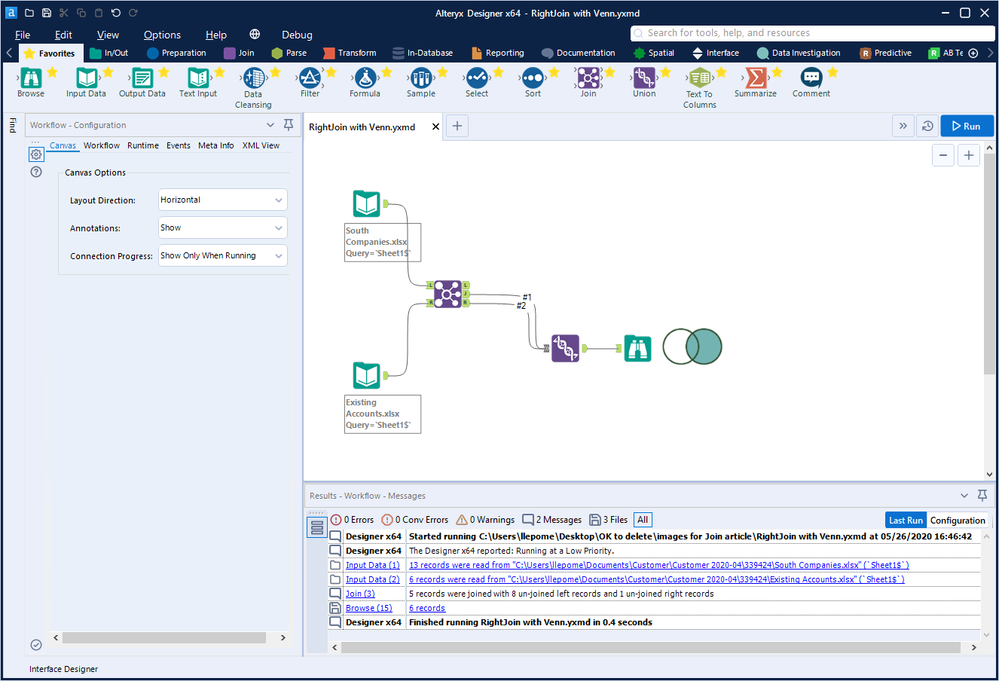Open Connection Progress dropdown
This screenshot has height=681, width=999.
pyautogui.click(x=222, y=255)
